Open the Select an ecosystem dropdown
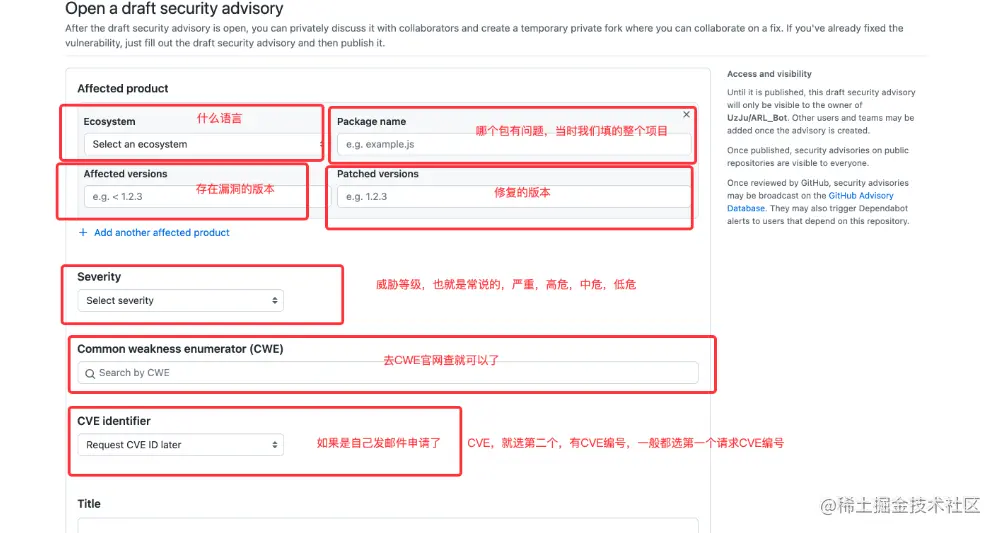Viewport: 998px width, 533px height. tap(204, 145)
